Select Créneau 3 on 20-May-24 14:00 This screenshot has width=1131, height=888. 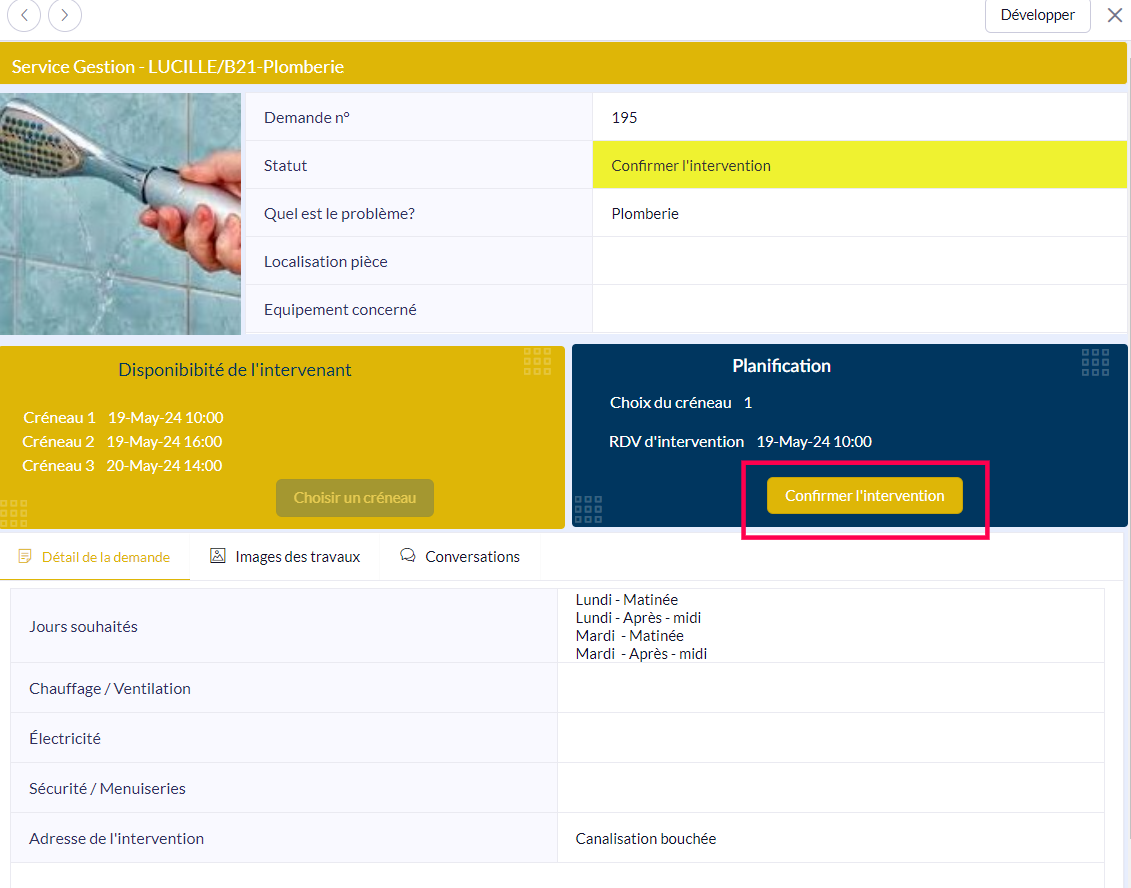[122, 466]
